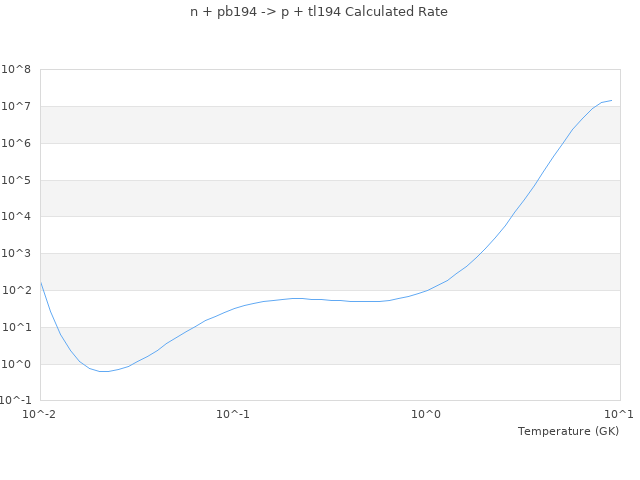Click the 10^-1 y-axis tick label
This screenshot has height=480, width=640.
click(16, 401)
